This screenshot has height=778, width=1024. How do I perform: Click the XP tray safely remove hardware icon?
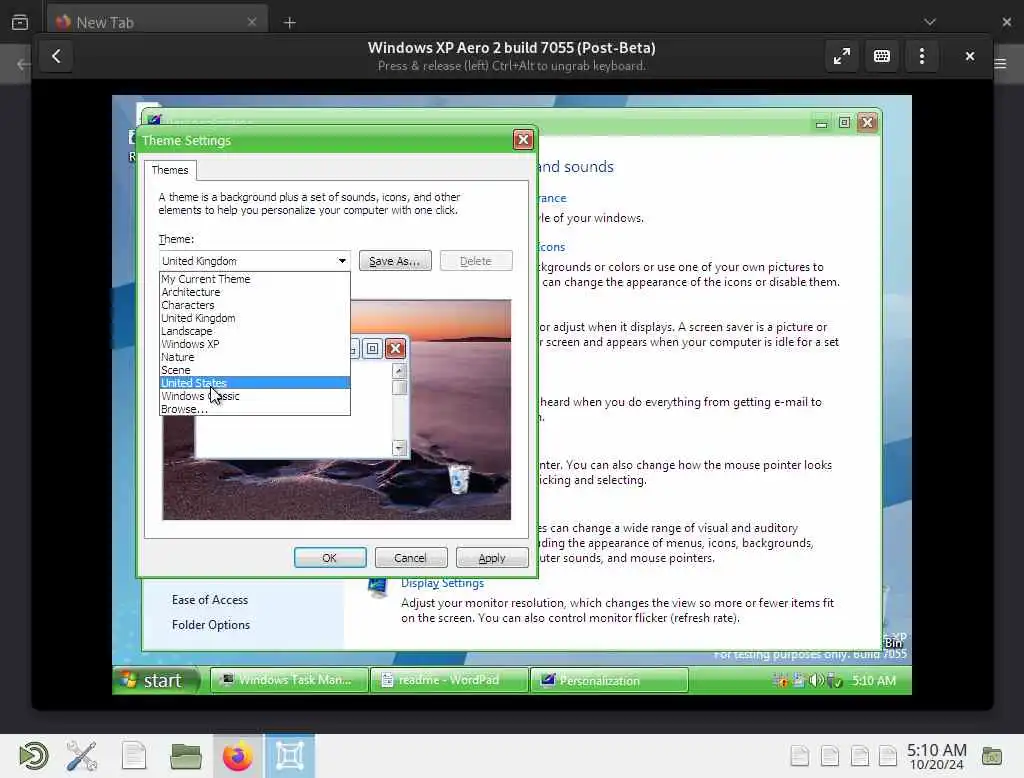pos(835,681)
